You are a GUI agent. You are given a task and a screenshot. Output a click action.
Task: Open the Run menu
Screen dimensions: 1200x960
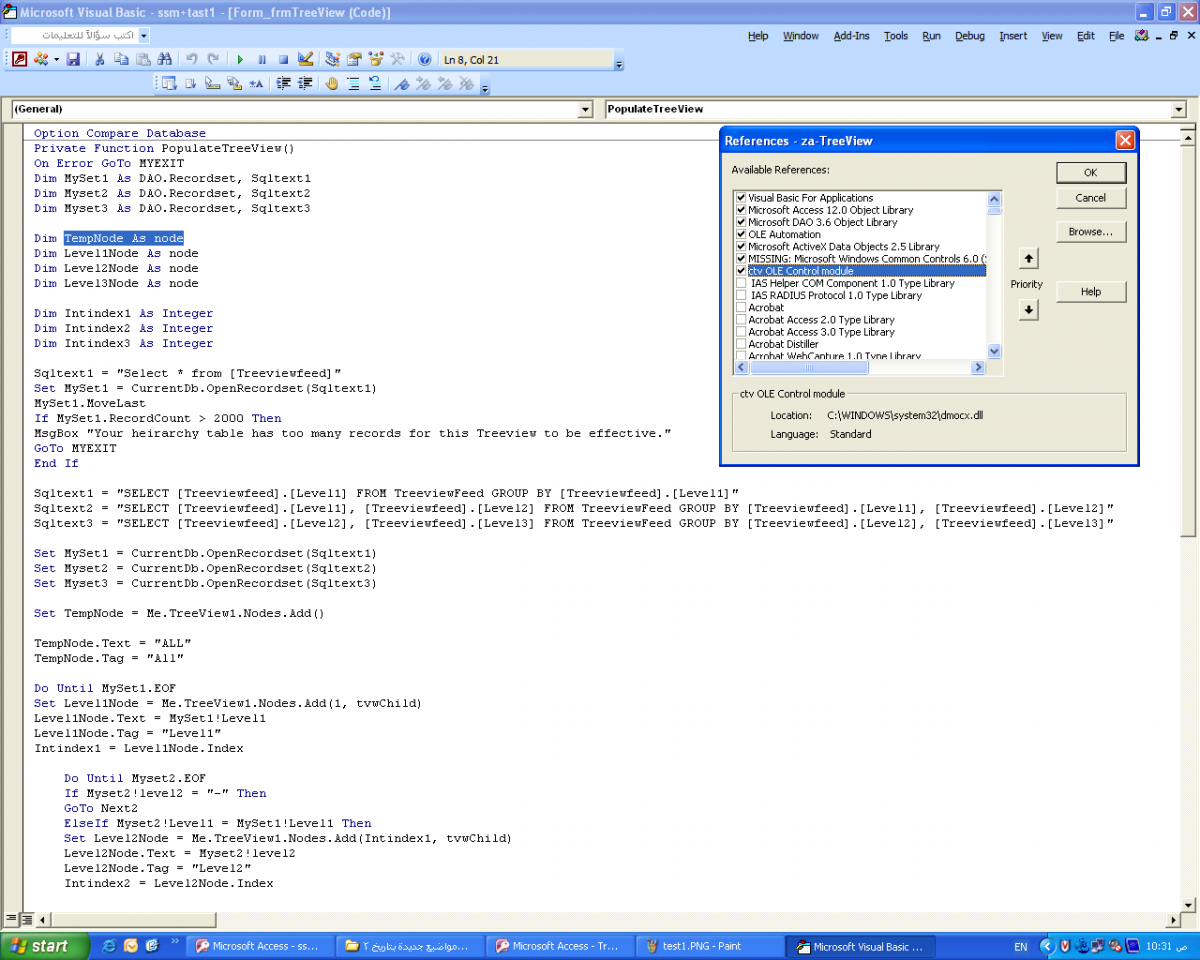click(x=931, y=36)
